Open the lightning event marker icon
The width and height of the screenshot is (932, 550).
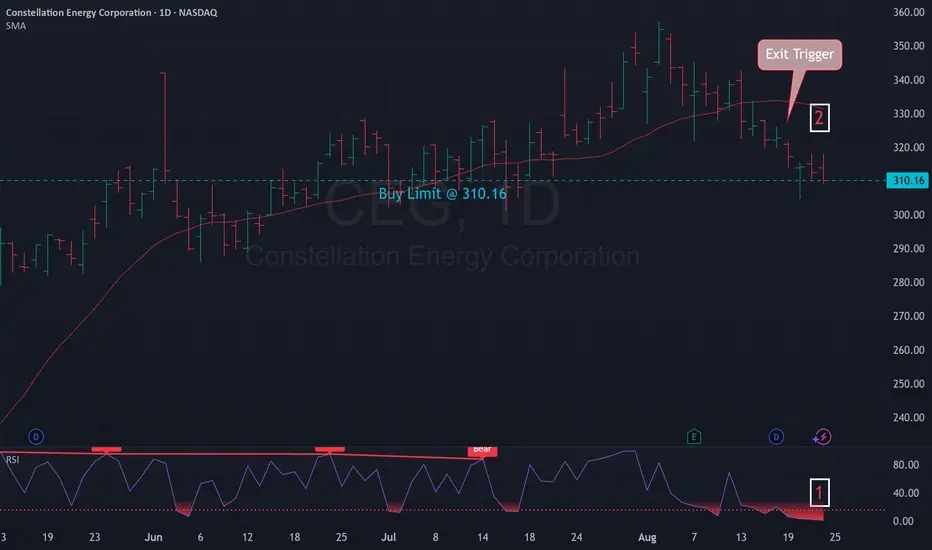coord(823,437)
